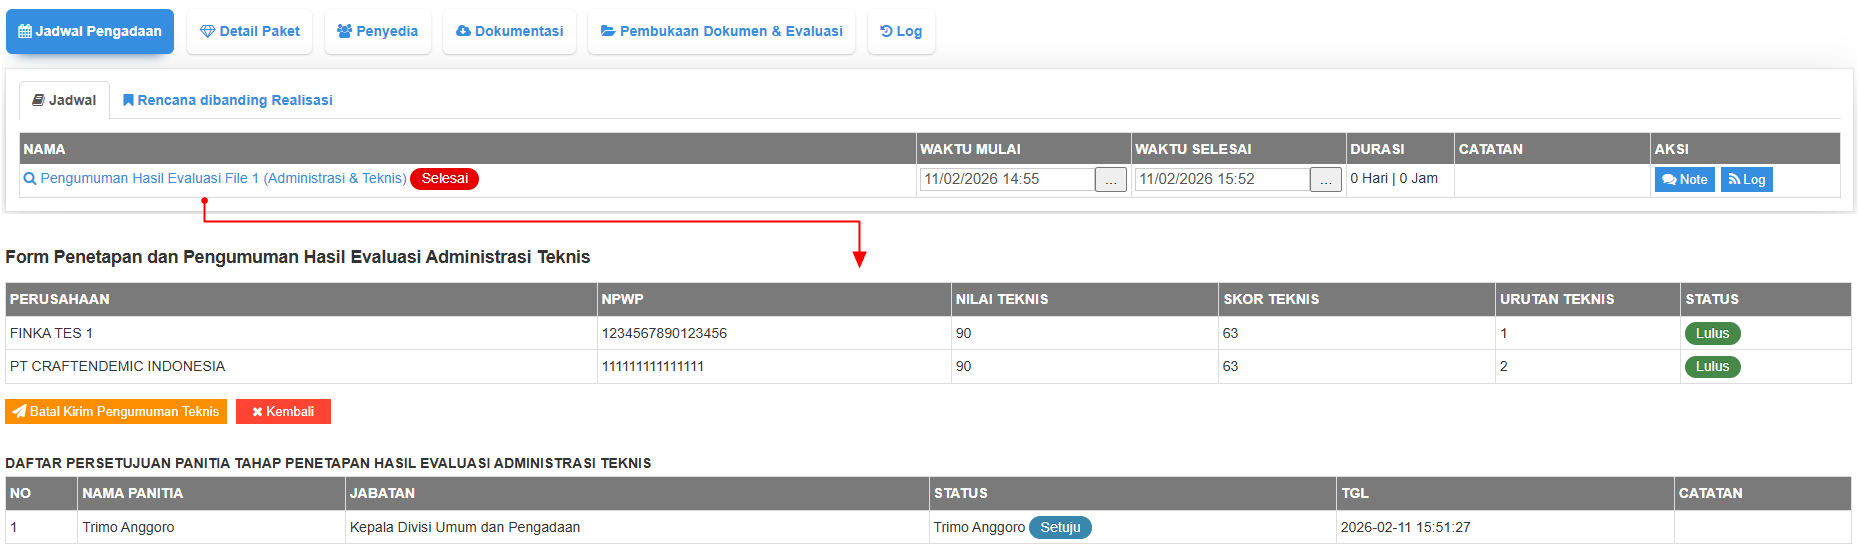Click the red Kembali button
1858x554 pixels.
tap(283, 412)
